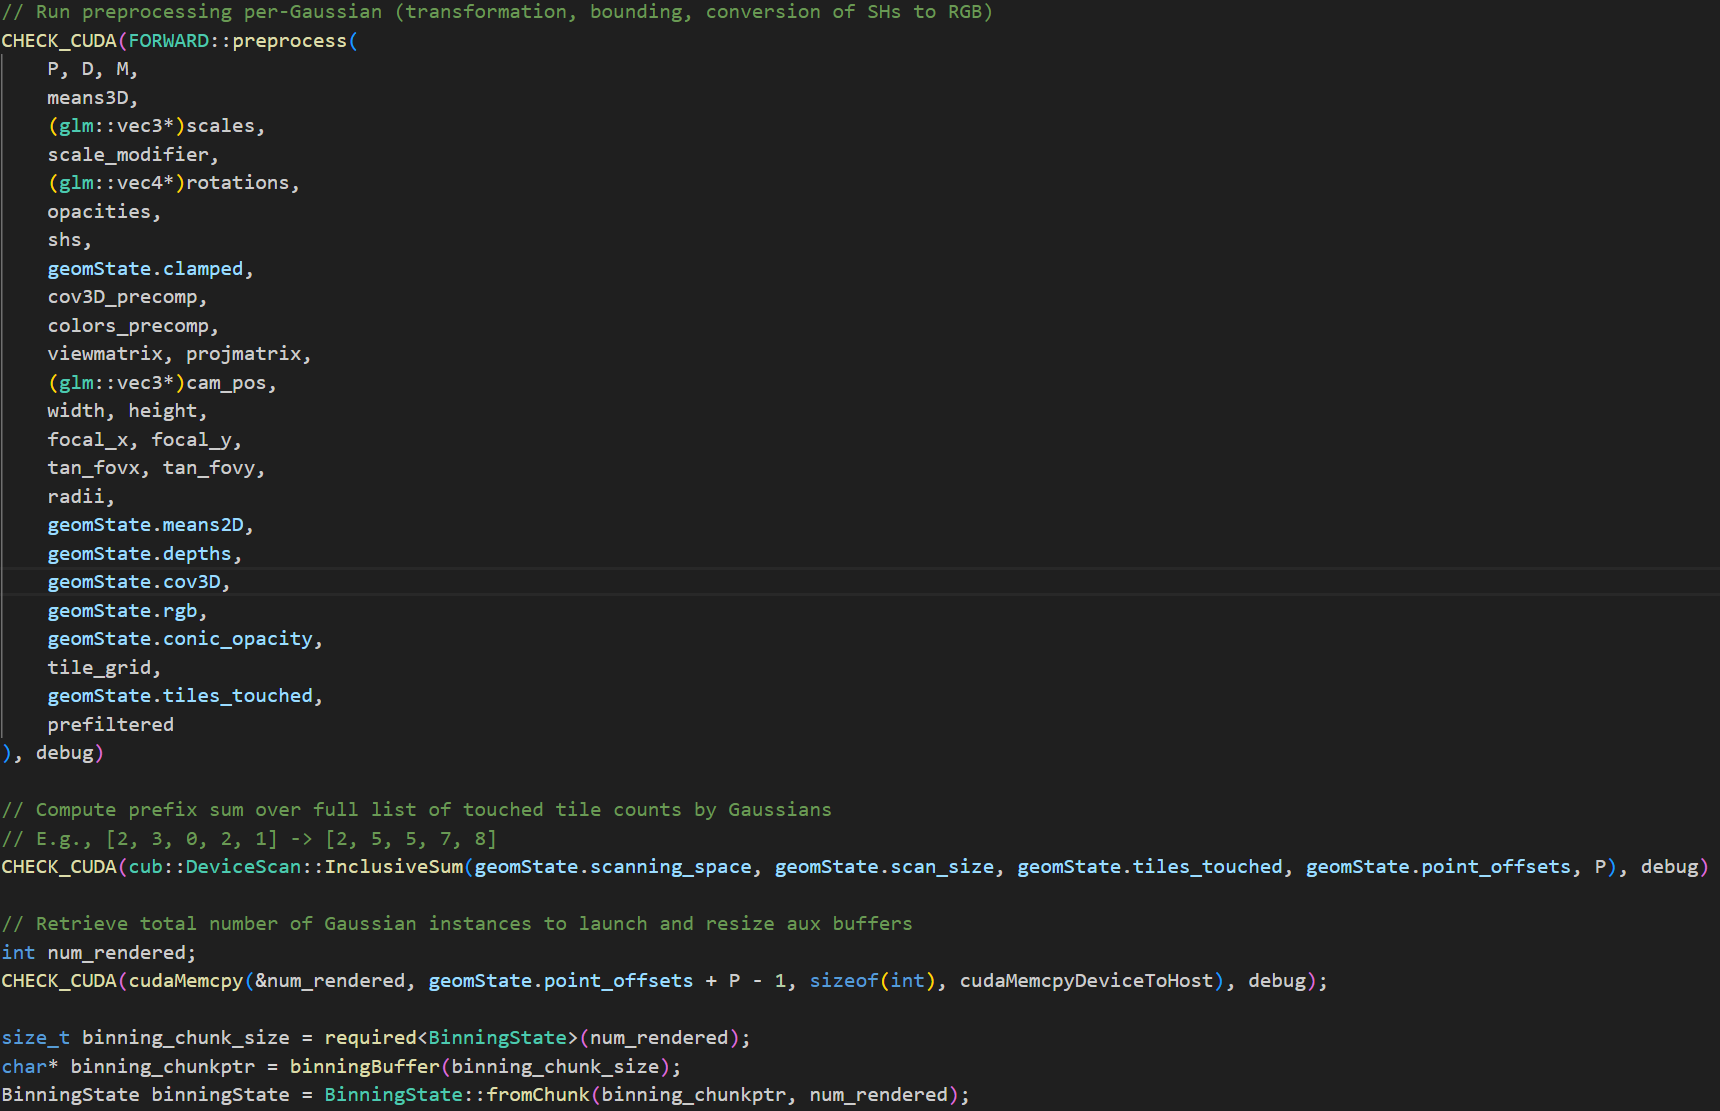
Task: Click the 'binningBuffer' function call
Action: tap(365, 1067)
